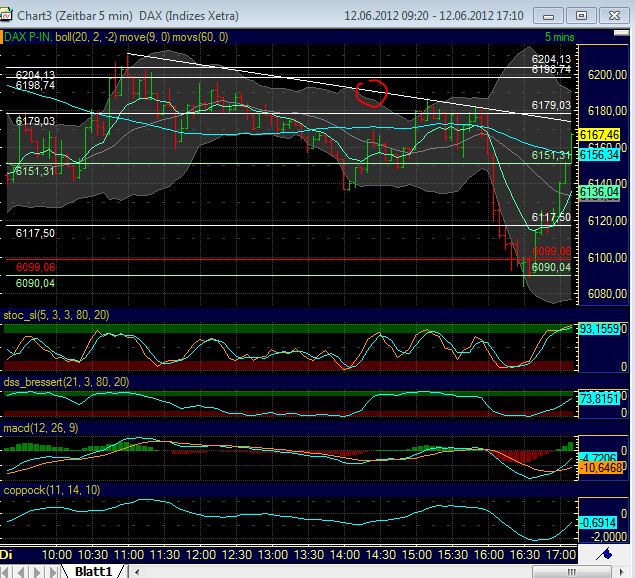Click the 17:00 time axis label
Viewport: 635px width, 578px height.
(x=561, y=555)
